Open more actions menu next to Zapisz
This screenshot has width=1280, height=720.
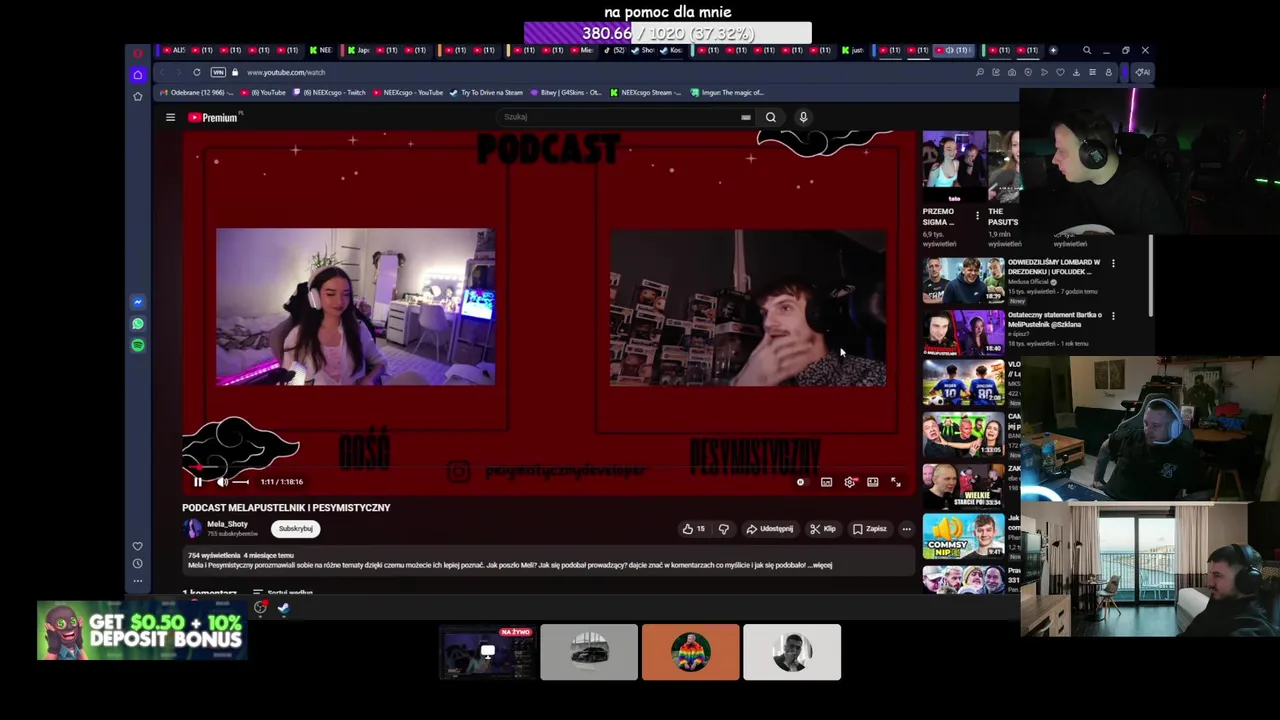(x=906, y=529)
